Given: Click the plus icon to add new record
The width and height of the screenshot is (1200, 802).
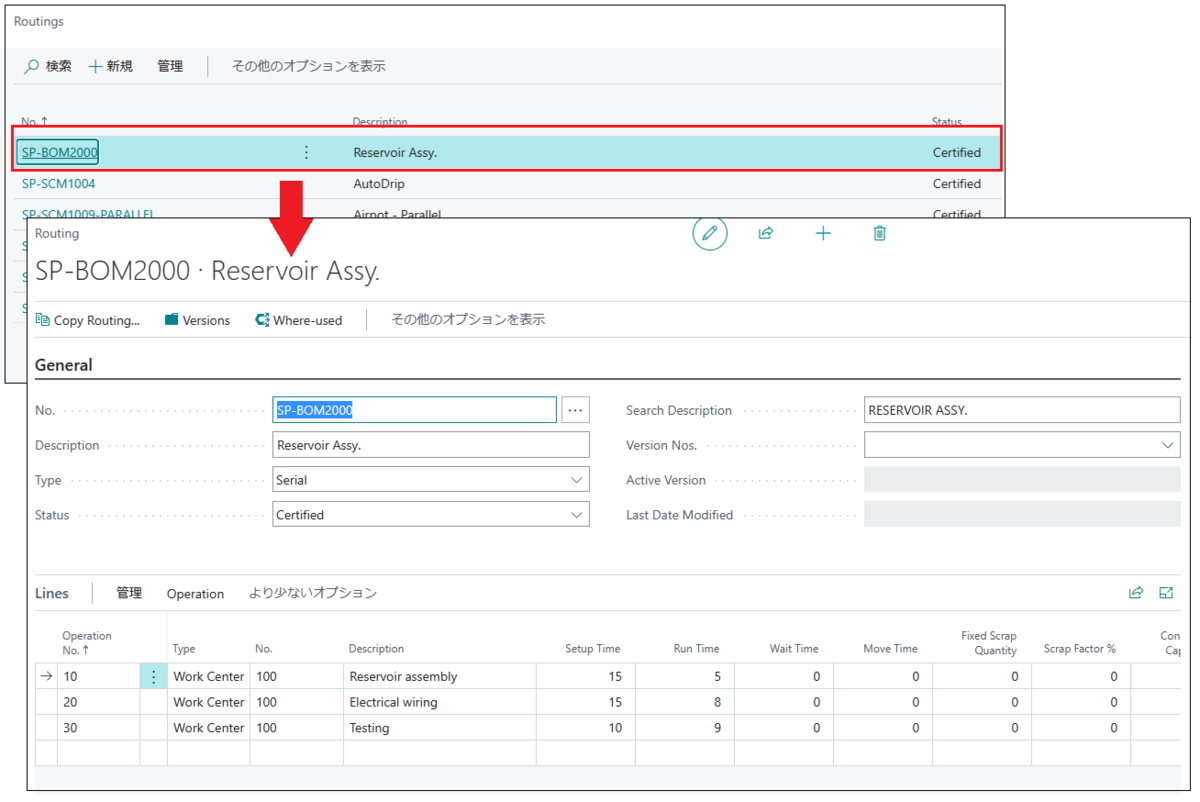Looking at the screenshot, I should [823, 233].
